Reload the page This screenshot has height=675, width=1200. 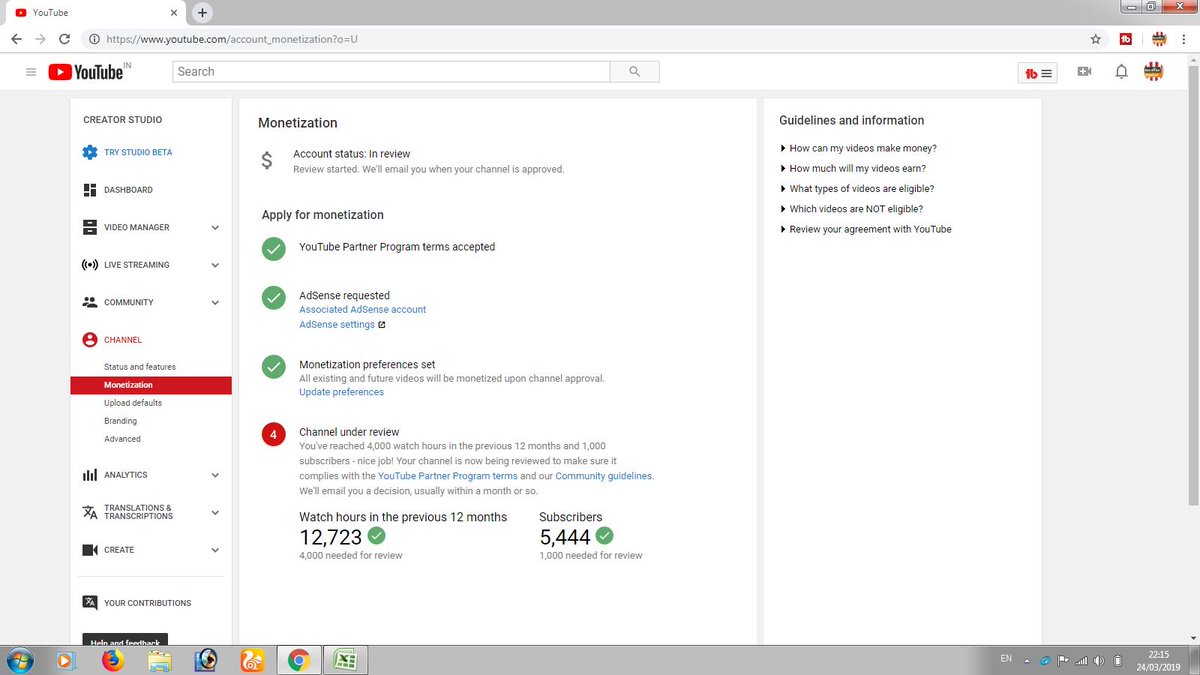64,39
